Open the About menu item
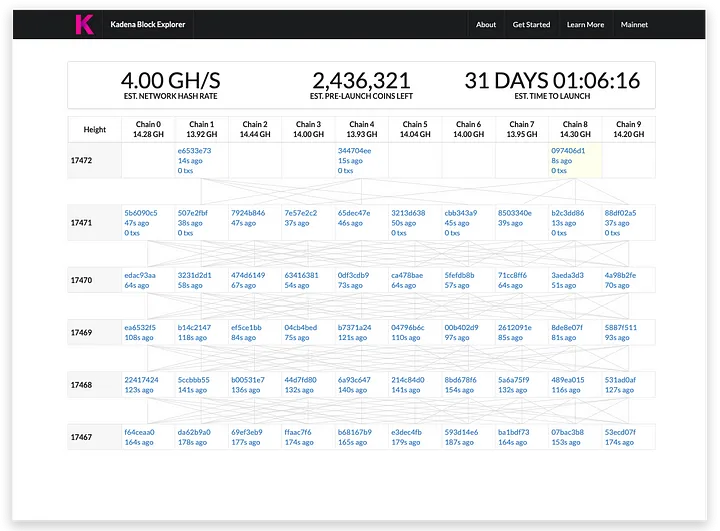 coord(486,25)
